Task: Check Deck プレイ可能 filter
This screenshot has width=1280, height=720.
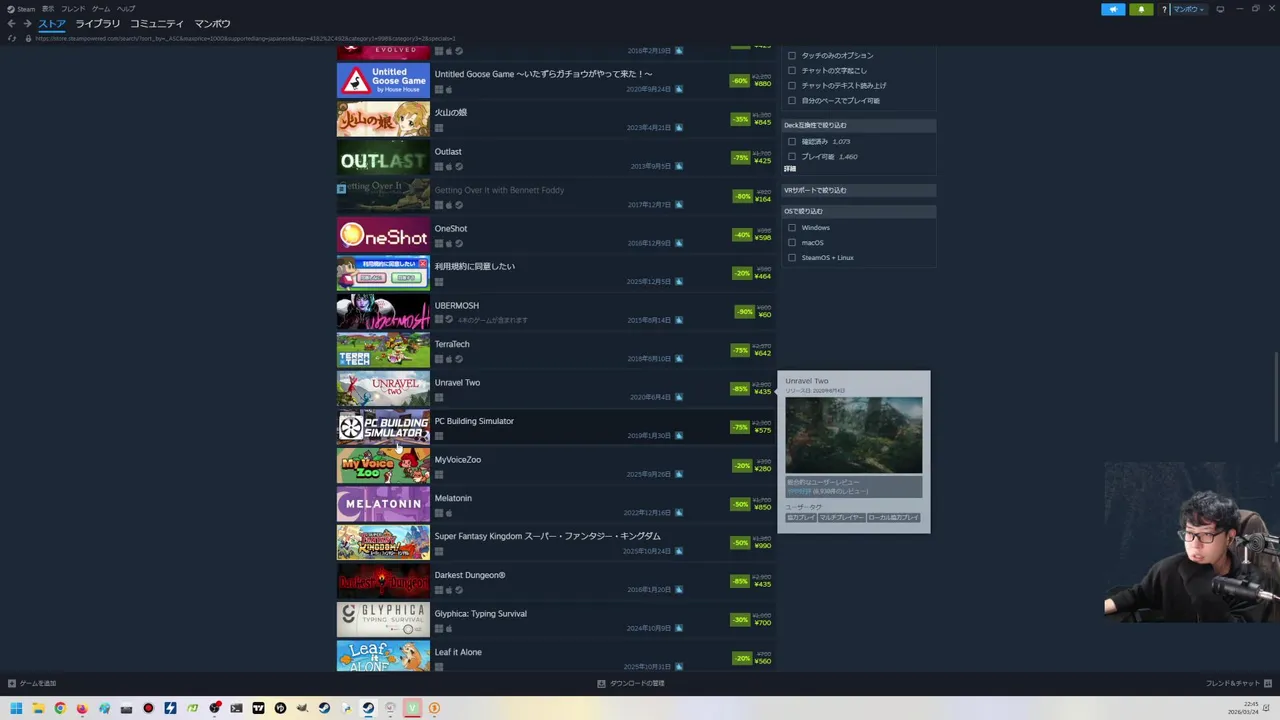Action: tap(792, 157)
